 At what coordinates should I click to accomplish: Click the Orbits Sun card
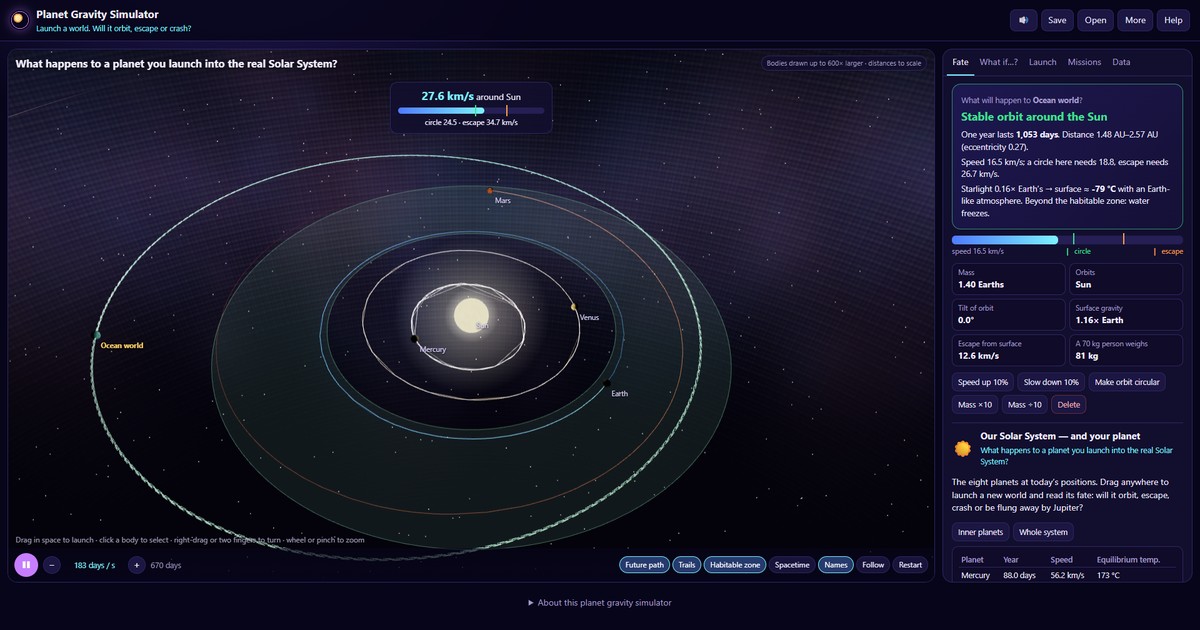pyautogui.click(x=1125, y=279)
